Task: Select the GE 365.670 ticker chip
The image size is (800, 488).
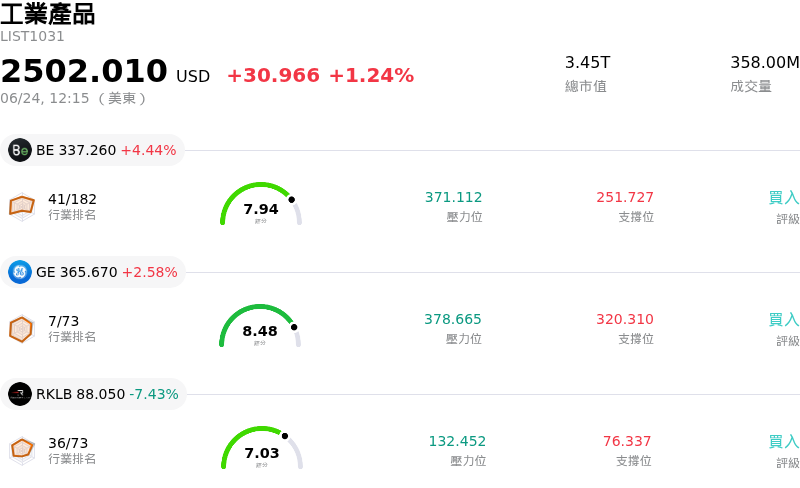Action: point(93,272)
